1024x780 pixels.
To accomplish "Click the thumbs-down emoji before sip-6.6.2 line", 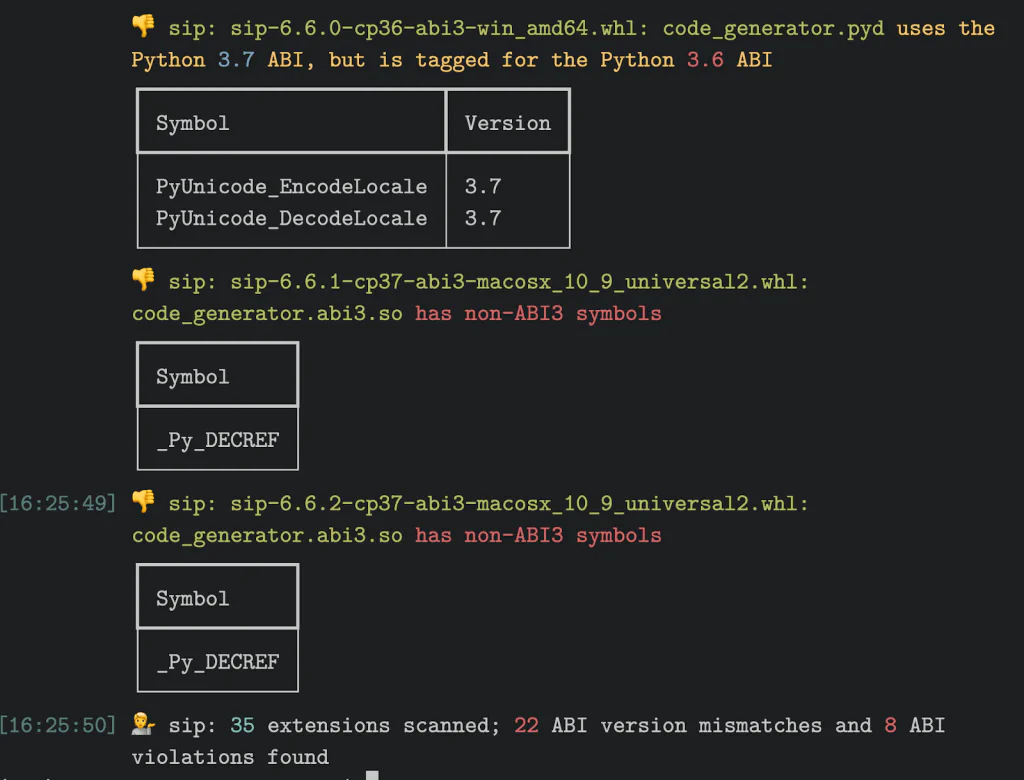I will (143, 502).
